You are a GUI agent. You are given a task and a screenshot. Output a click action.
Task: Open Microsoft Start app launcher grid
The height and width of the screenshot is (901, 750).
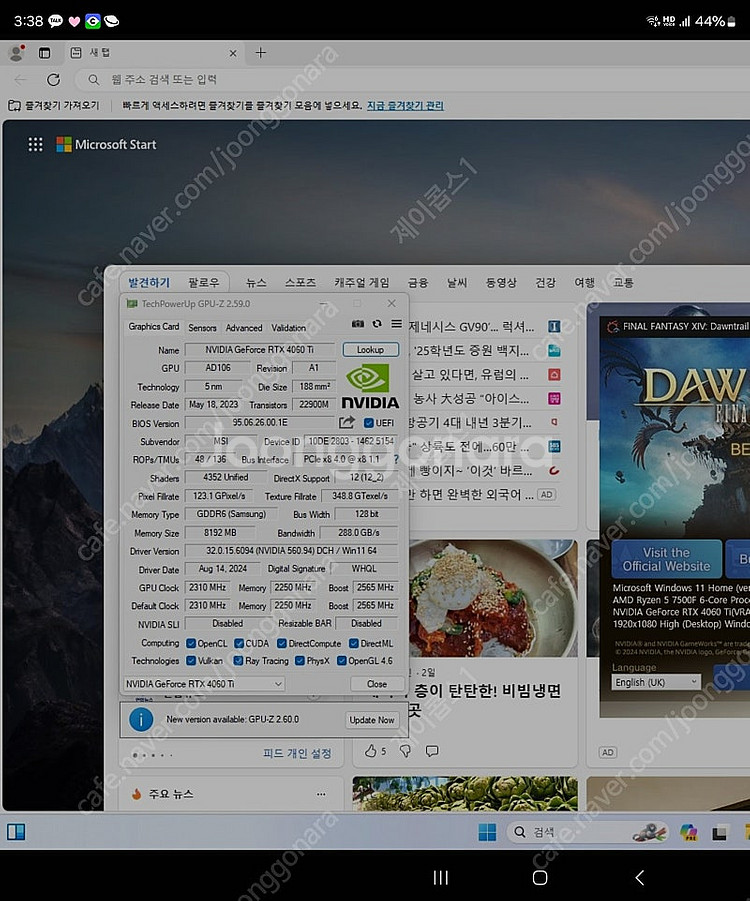[x=36, y=144]
